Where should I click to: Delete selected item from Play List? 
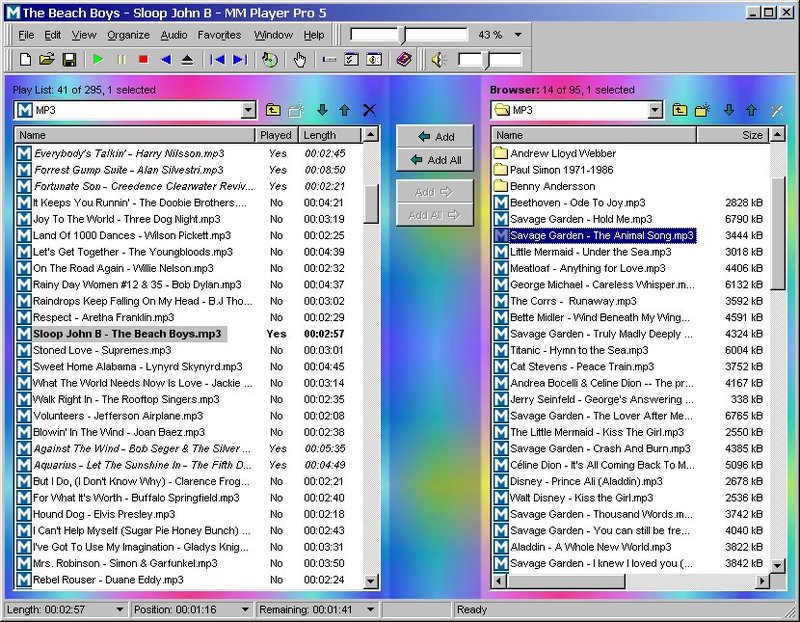[x=369, y=110]
